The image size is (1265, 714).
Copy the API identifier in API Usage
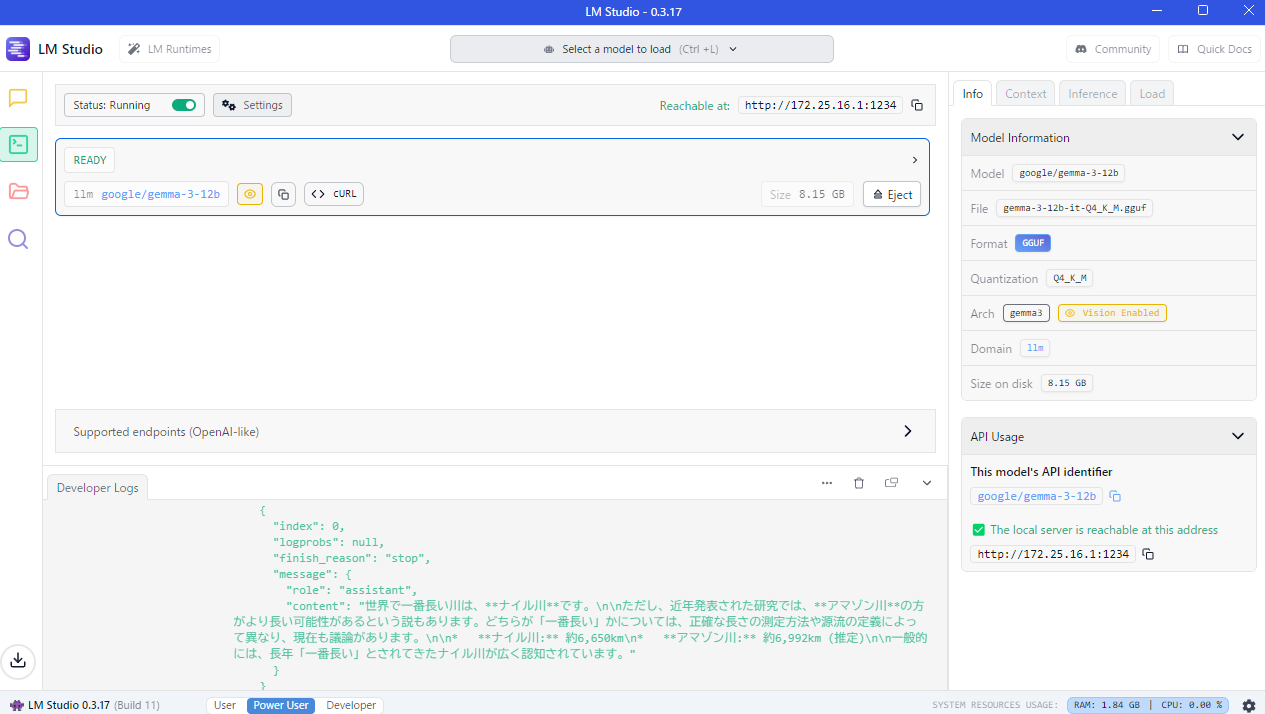[x=1115, y=496]
